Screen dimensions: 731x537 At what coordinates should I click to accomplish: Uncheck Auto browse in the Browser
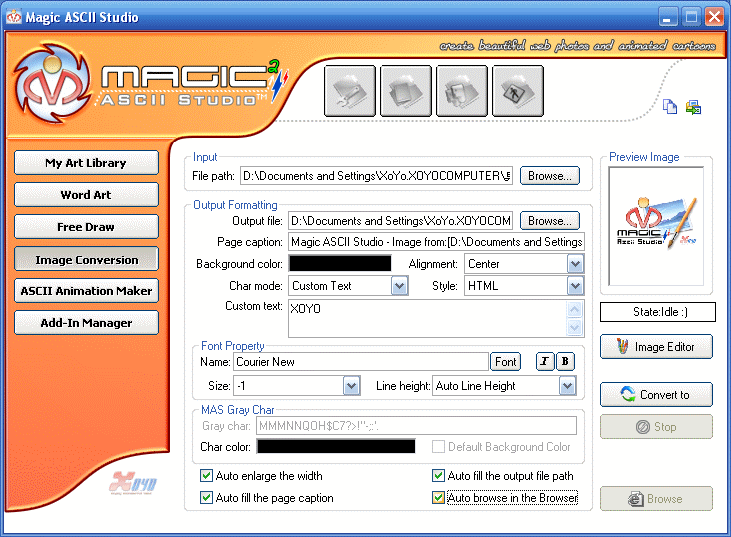tap(438, 497)
